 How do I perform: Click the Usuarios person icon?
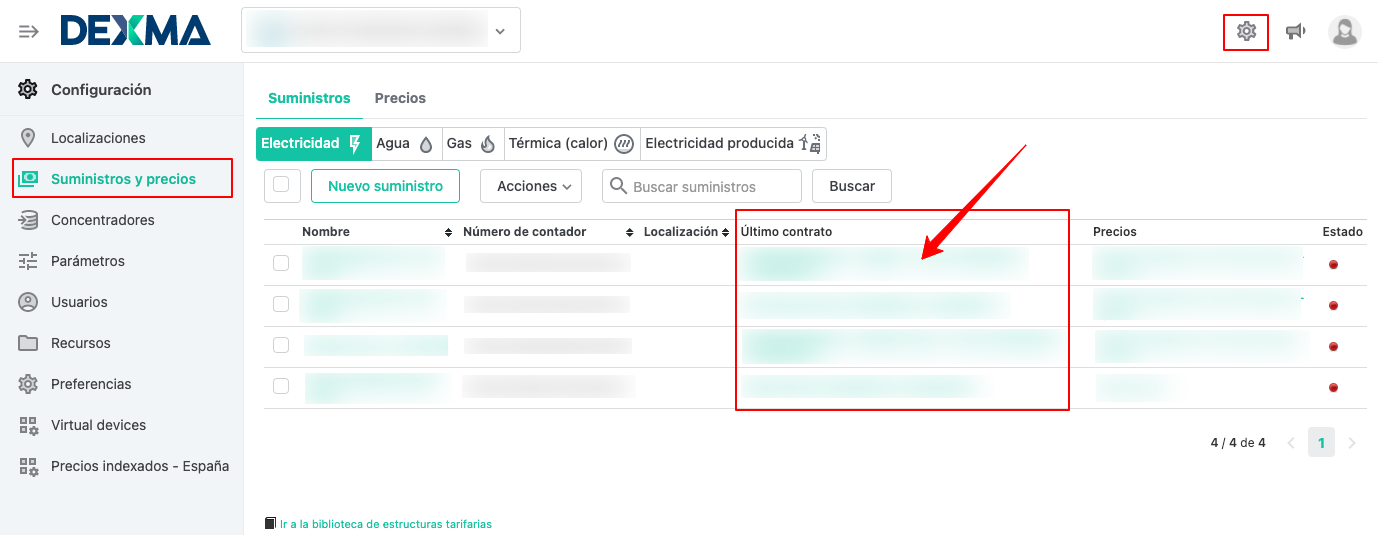coord(28,302)
